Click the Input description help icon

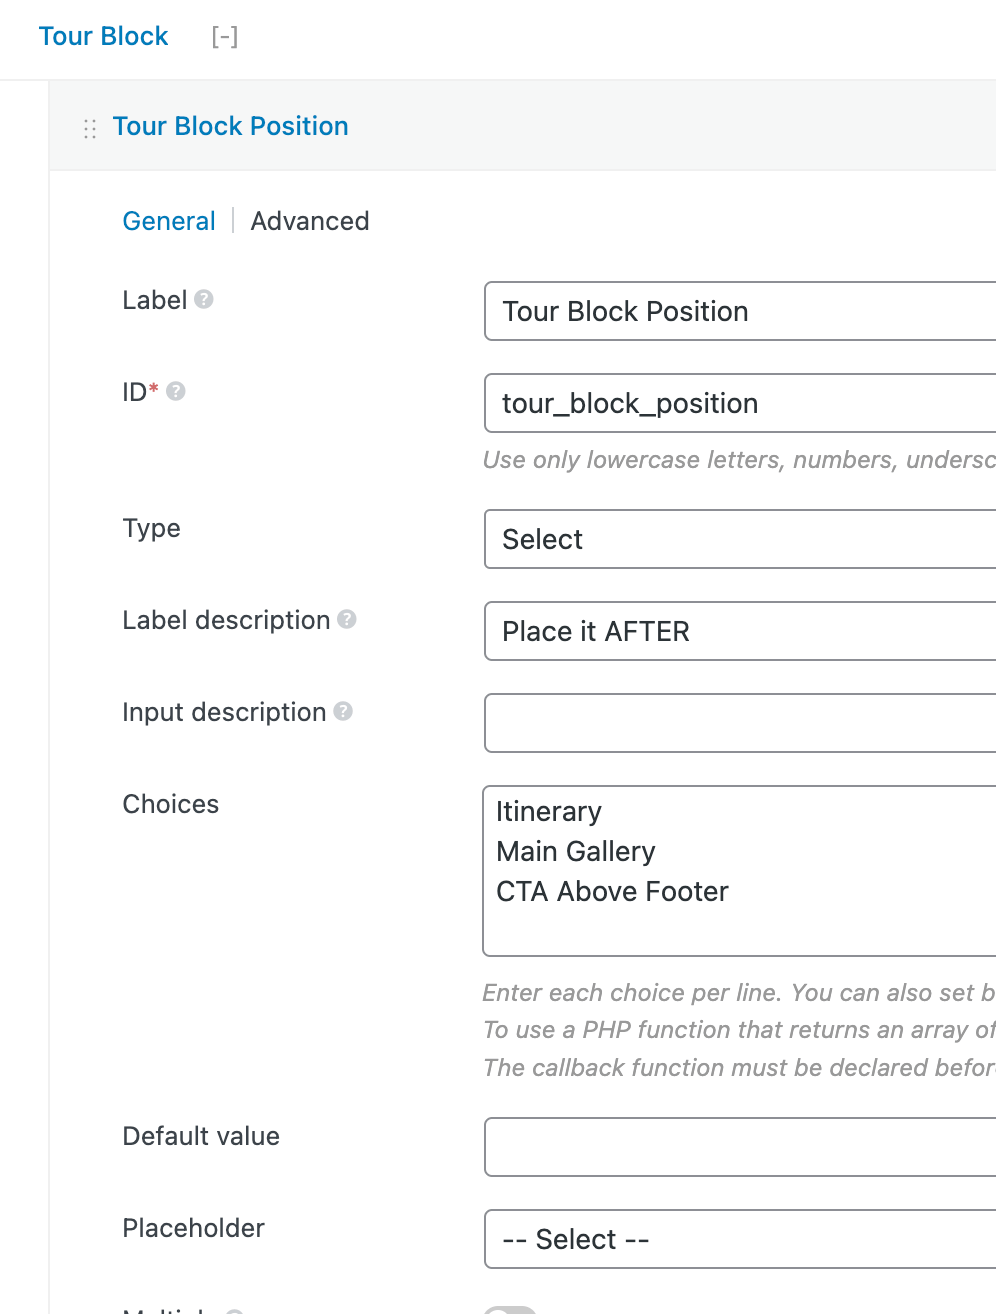(x=343, y=711)
